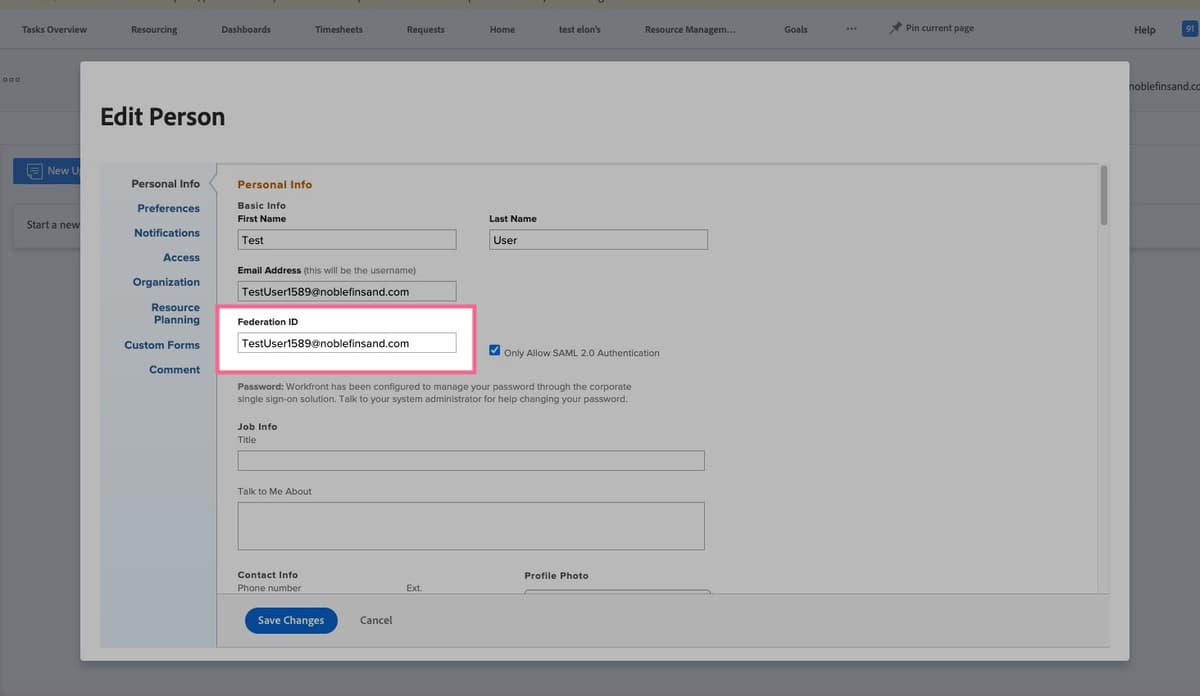Click the pin icon beside Pin current page
This screenshot has height=696, width=1200.
coord(896,28)
